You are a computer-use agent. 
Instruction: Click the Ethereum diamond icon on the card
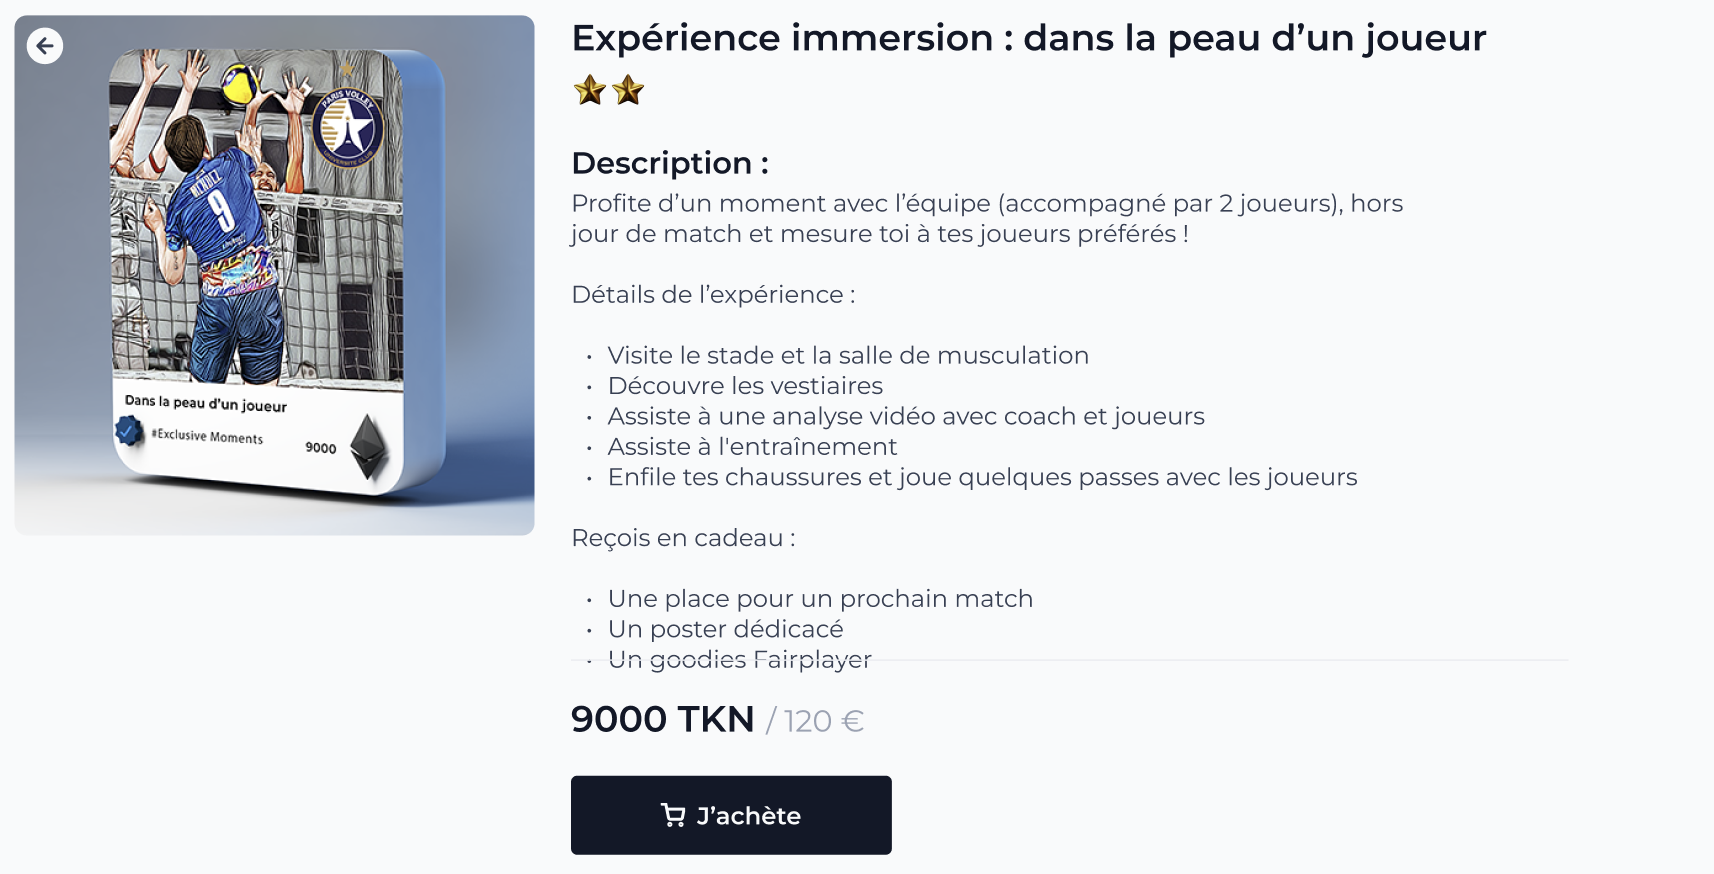tap(368, 446)
